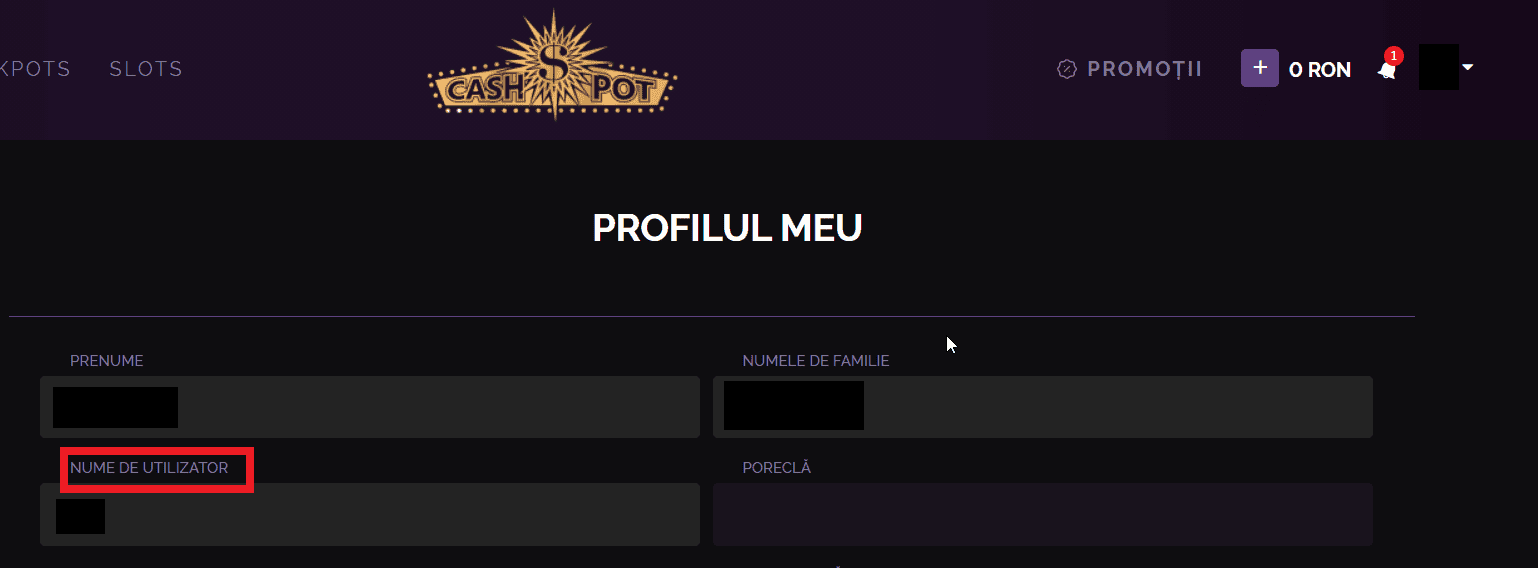Click the Promoții percent badge icon
The width and height of the screenshot is (1538, 568).
[1067, 69]
